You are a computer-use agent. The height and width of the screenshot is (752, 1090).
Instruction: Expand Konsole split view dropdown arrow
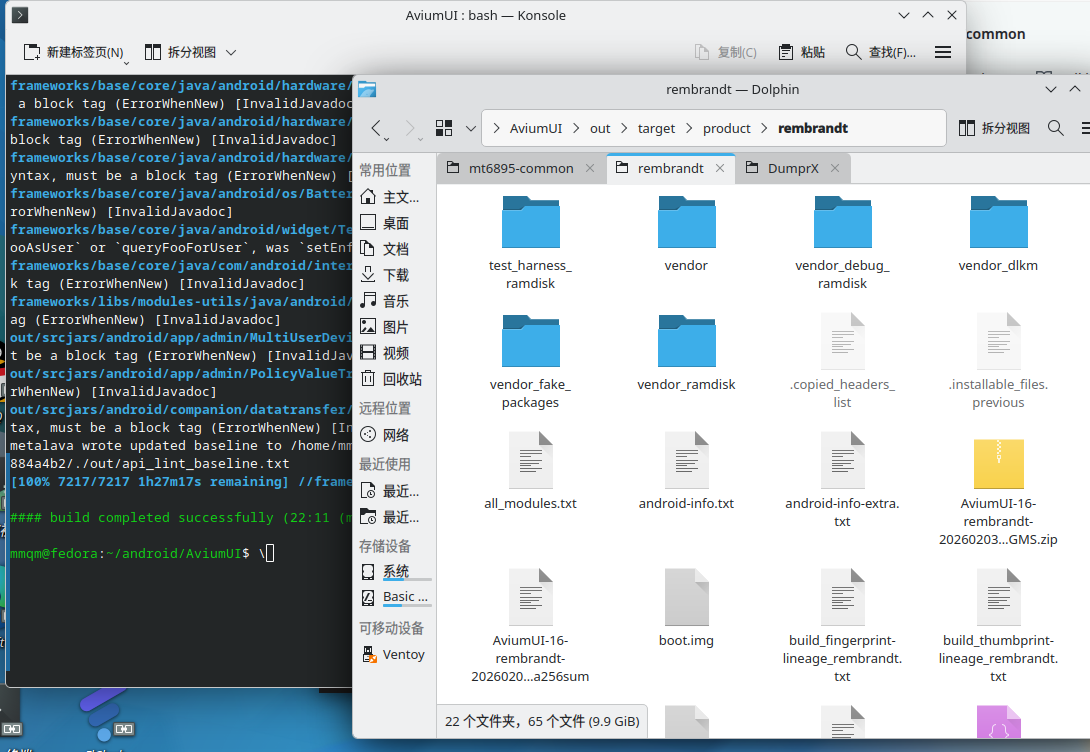pyautogui.click(x=231, y=52)
